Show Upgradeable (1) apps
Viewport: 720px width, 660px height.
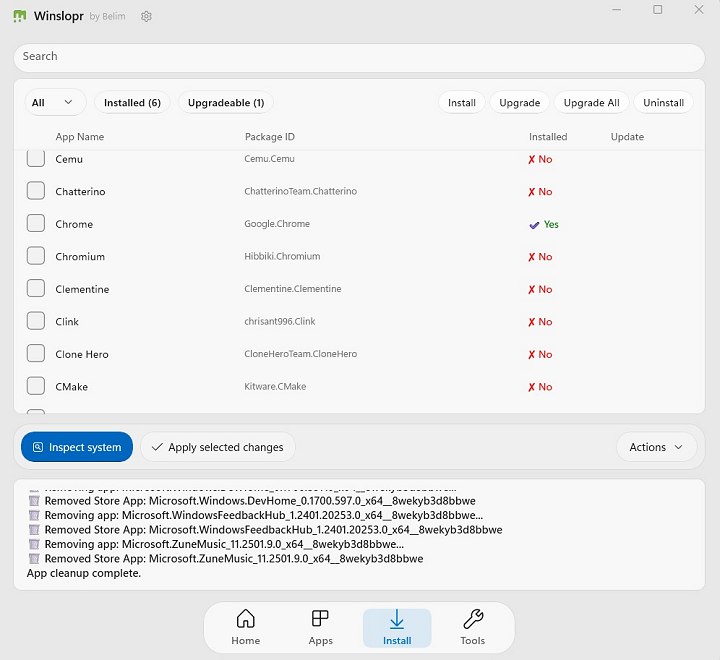226,102
